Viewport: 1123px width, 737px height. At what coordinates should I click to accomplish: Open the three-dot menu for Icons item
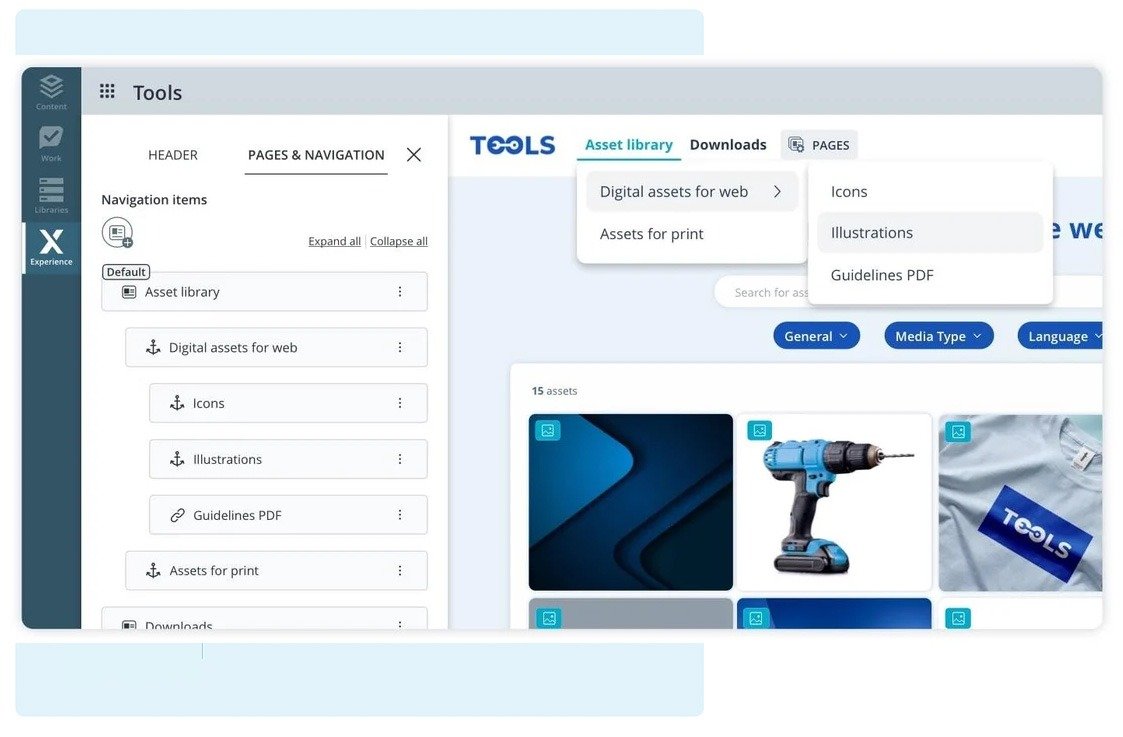tap(400, 403)
